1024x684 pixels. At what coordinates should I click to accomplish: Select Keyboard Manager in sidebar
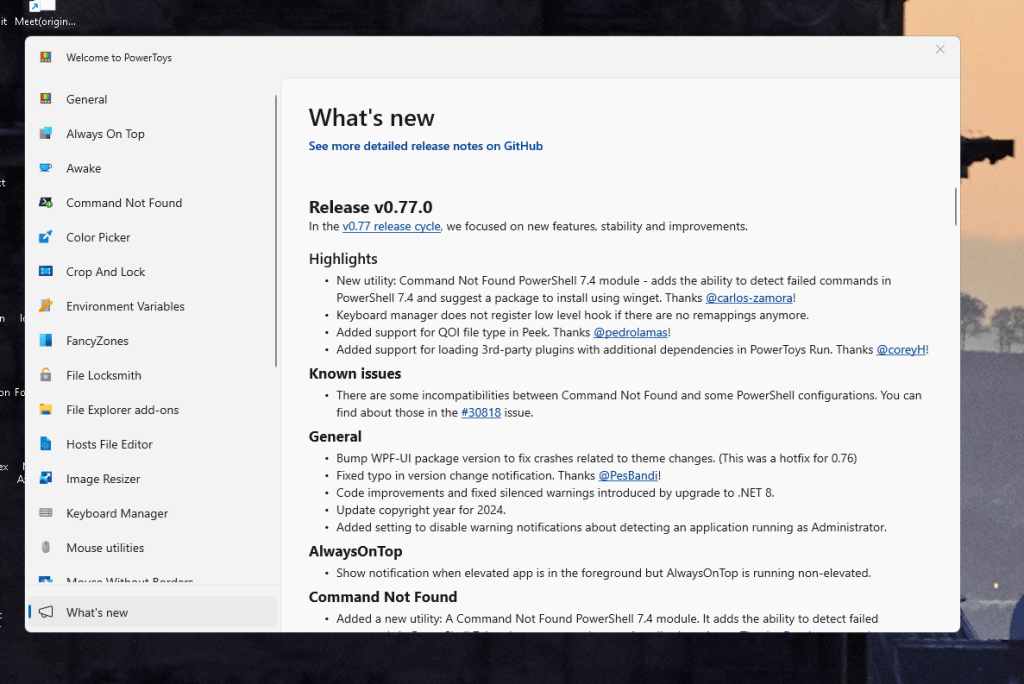click(x=152, y=513)
